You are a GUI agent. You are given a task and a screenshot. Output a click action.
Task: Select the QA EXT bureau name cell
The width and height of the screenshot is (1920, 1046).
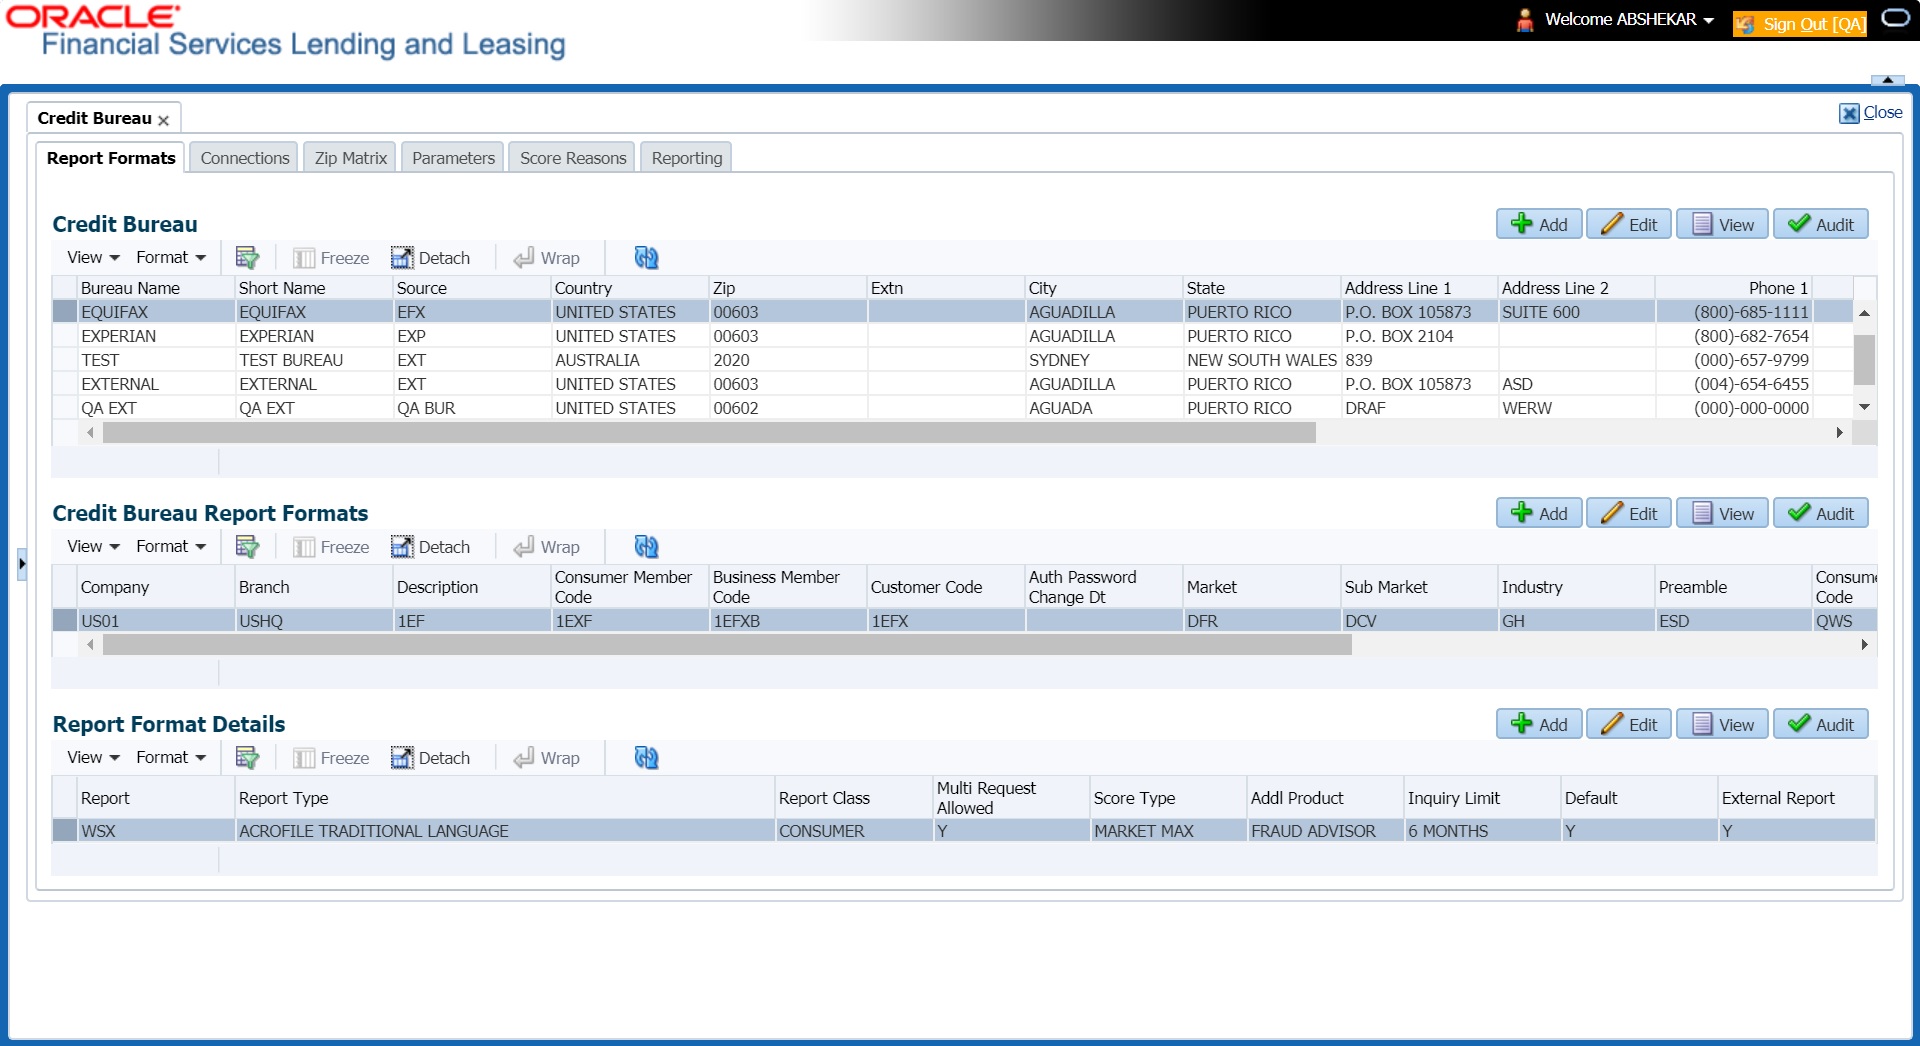point(156,408)
